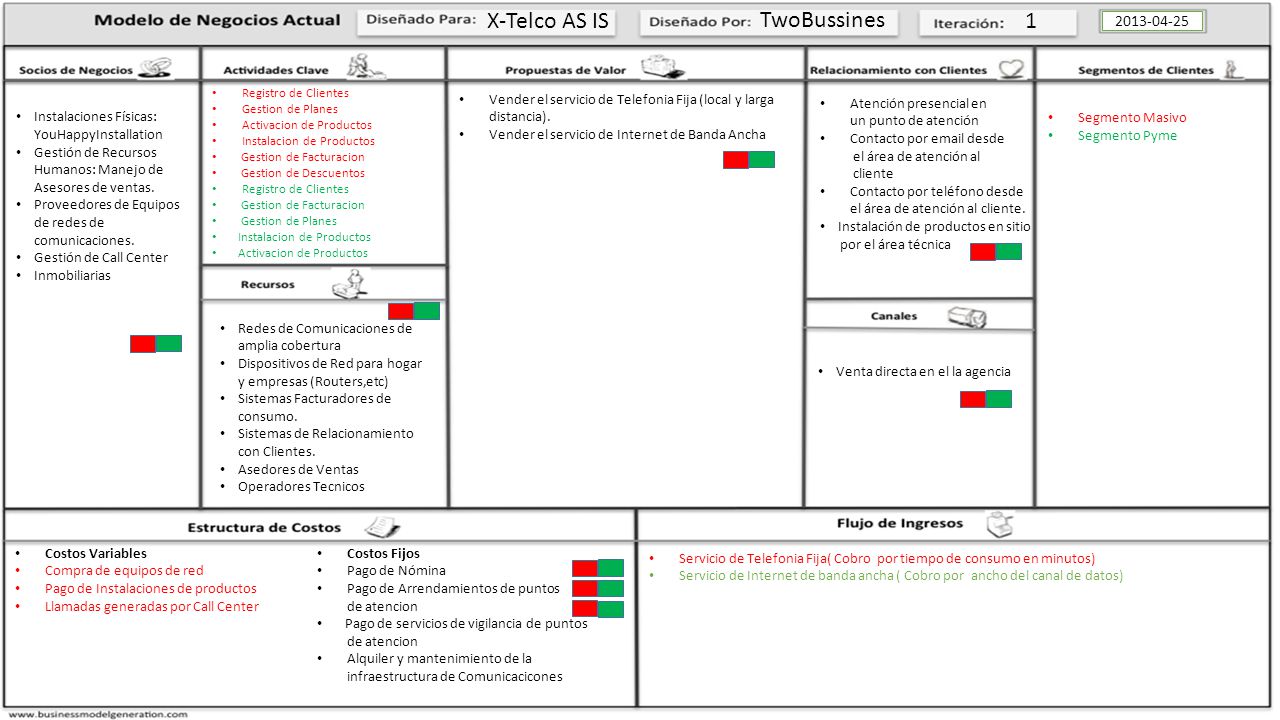Click the 'X-Telco AS IS' Diseñado Para field
1280x720 pixels.
point(487,22)
